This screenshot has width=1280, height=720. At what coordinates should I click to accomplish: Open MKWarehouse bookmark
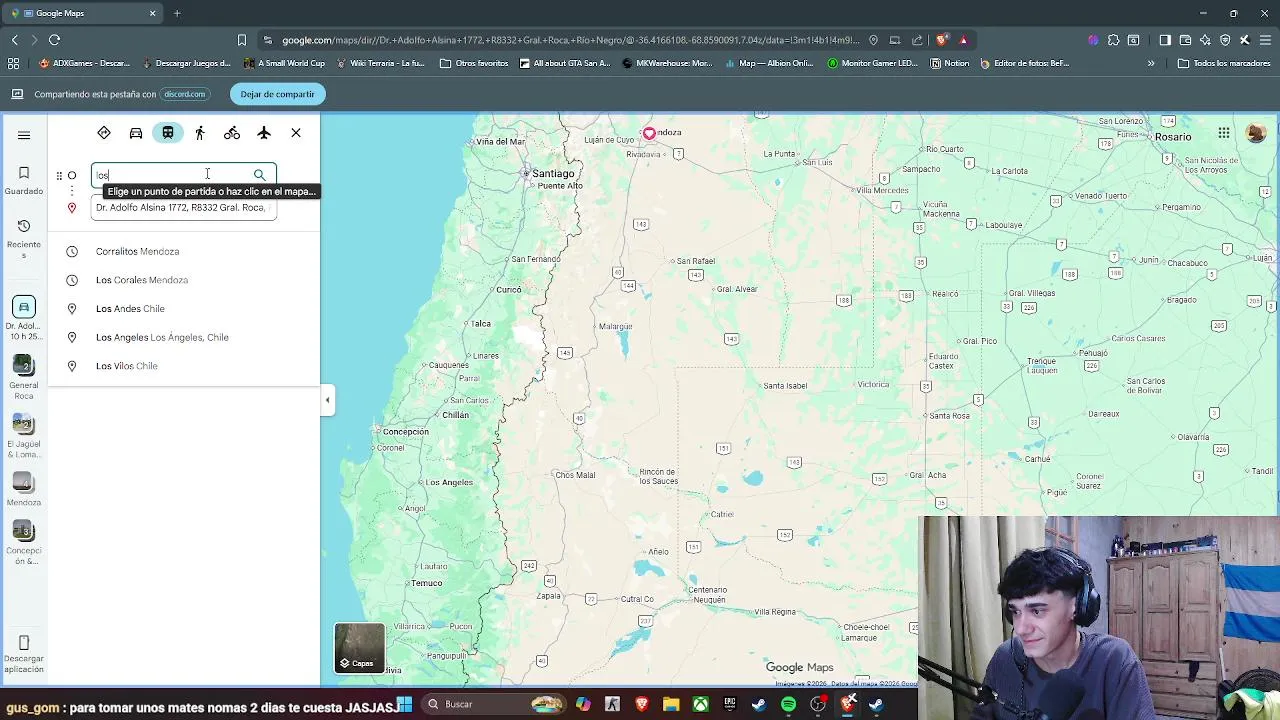tap(667, 63)
